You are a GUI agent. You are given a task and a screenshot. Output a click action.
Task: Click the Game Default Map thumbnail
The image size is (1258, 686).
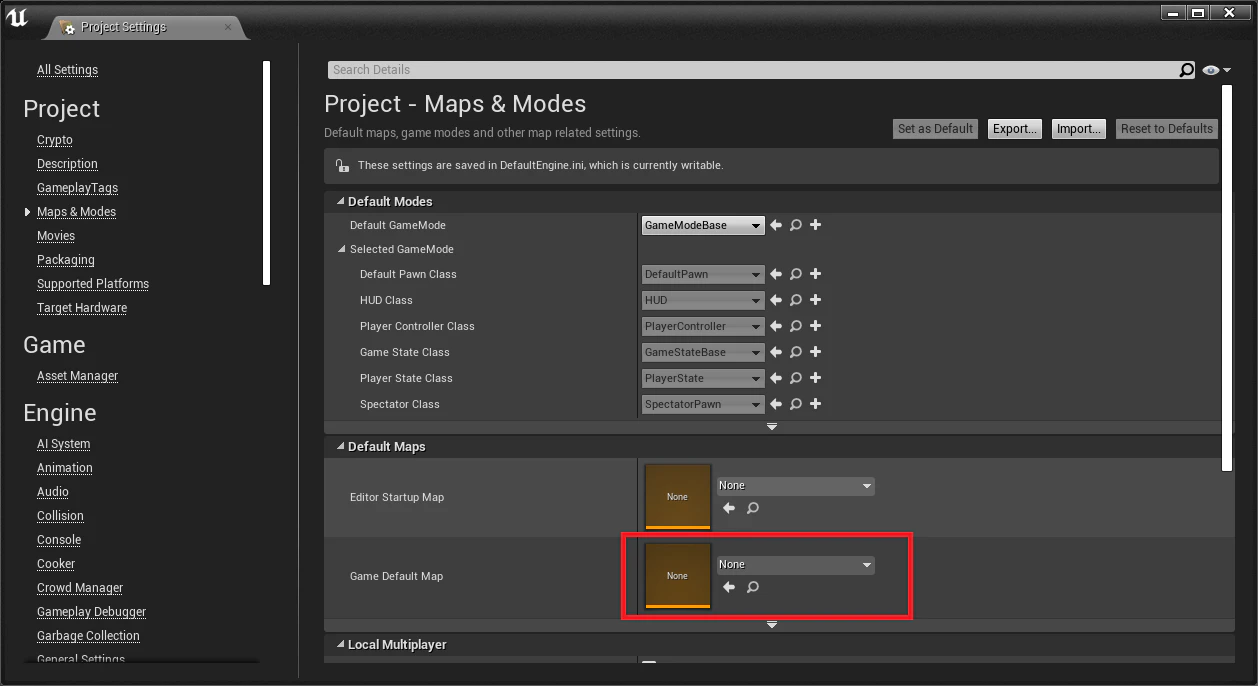(678, 576)
